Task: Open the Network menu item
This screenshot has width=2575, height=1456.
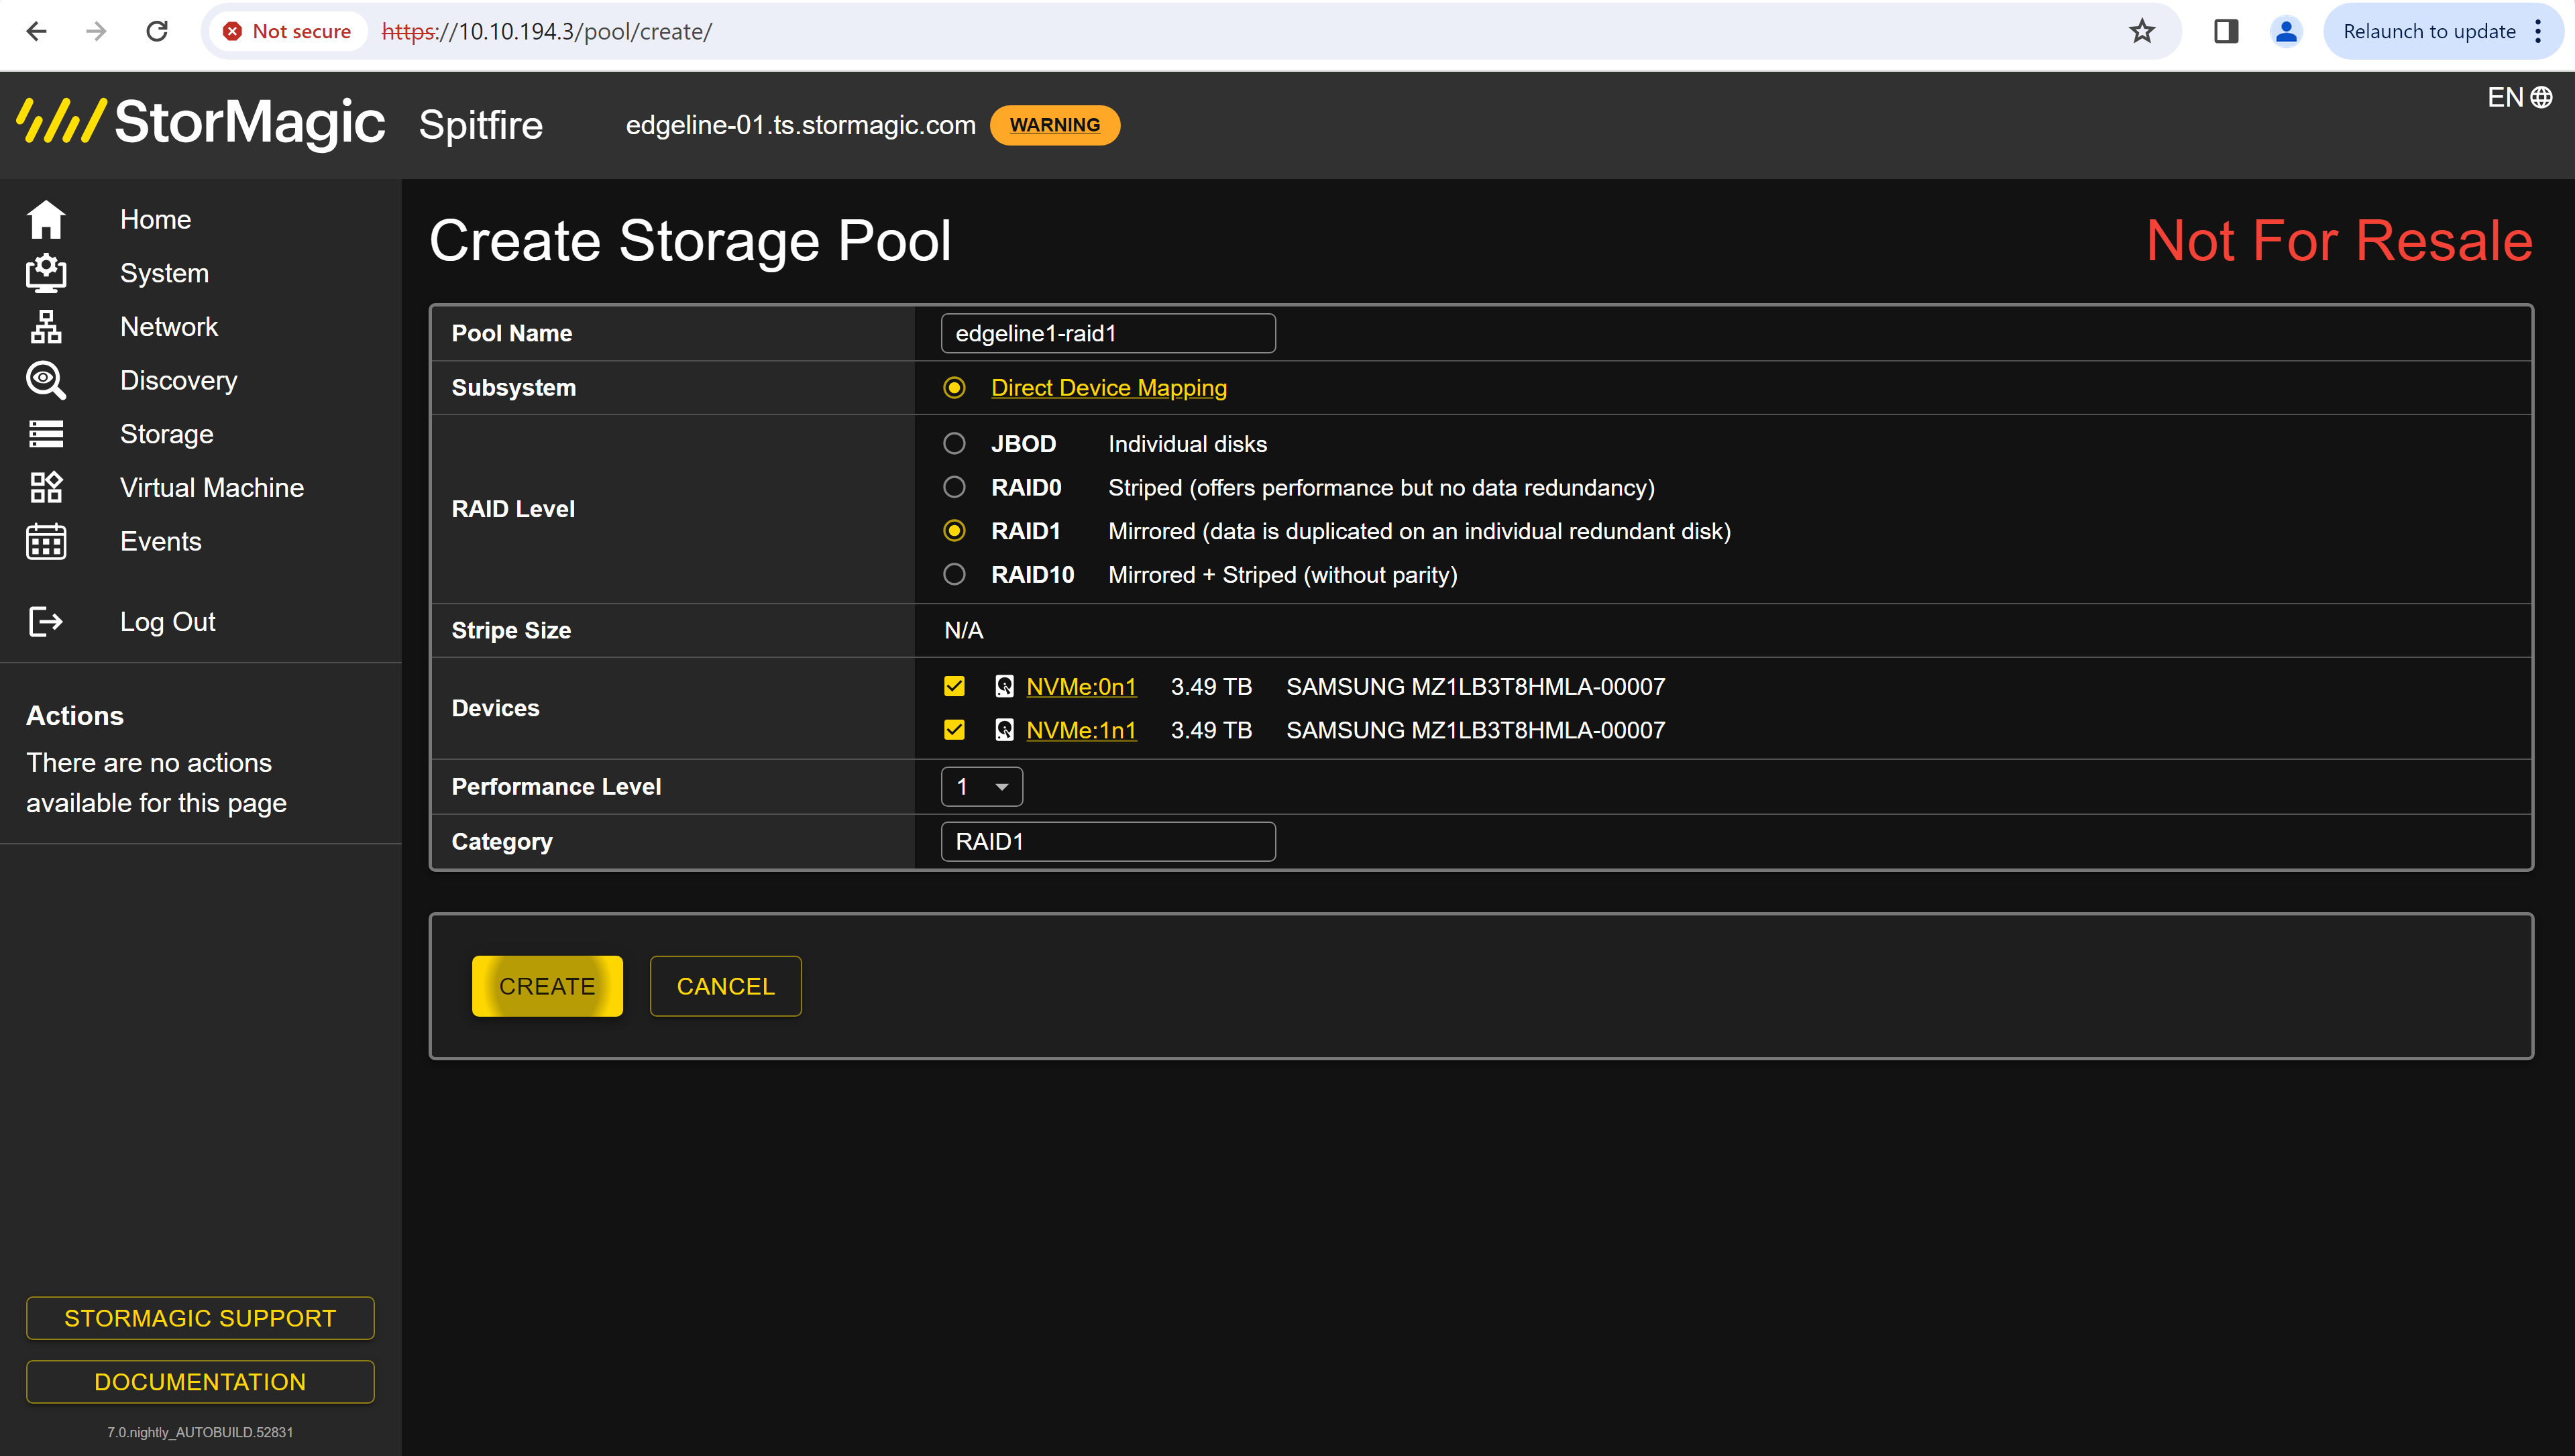Action: [x=169, y=327]
